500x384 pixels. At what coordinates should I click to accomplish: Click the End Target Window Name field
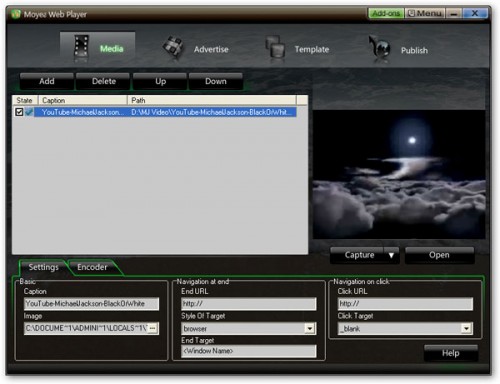click(x=249, y=351)
